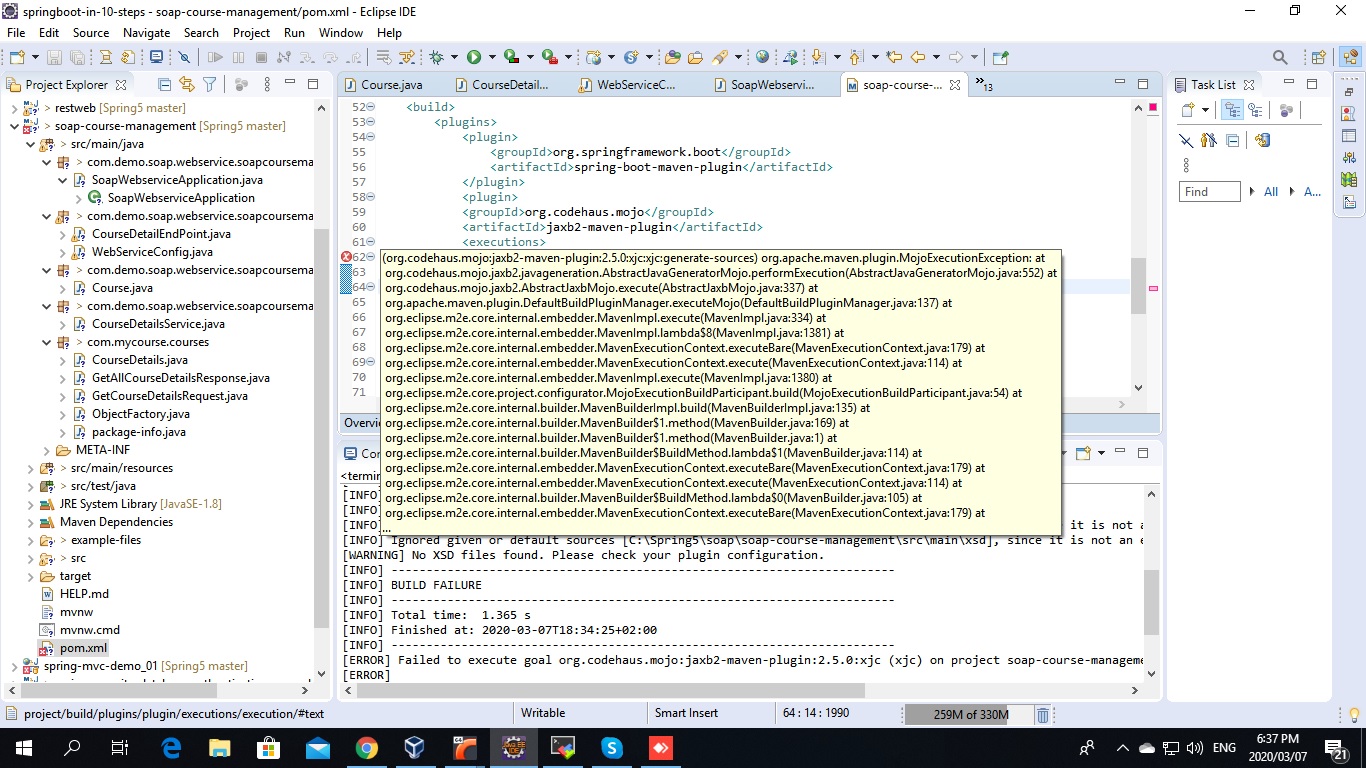Viewport: 1366px width, 768px height.
Task: Expand the src/main/resources folder
Action: coord(30,468)
